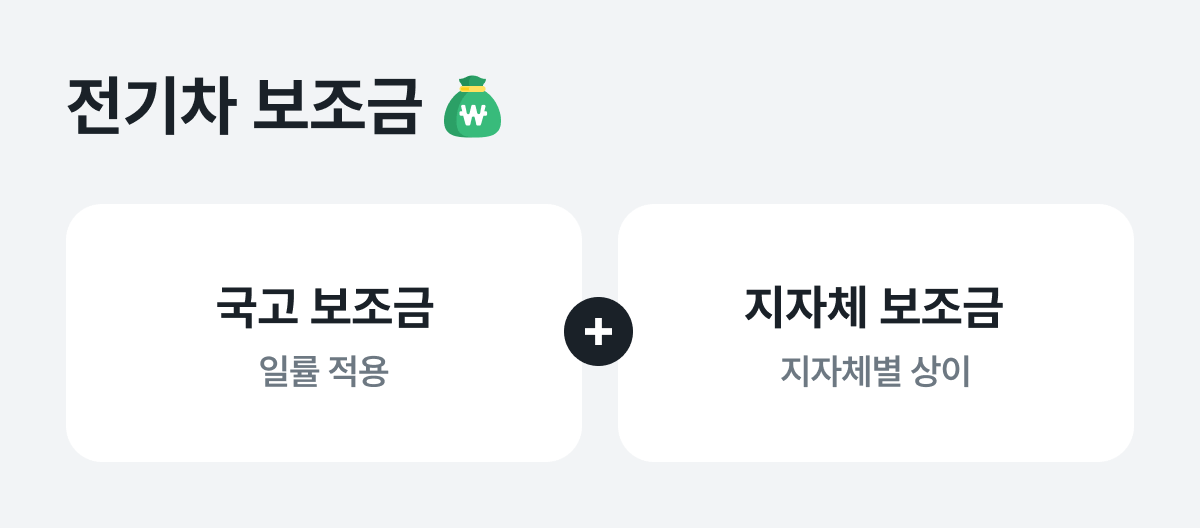
Task: Click the yellow band on the money bag
Action: (x=472, y=89)
